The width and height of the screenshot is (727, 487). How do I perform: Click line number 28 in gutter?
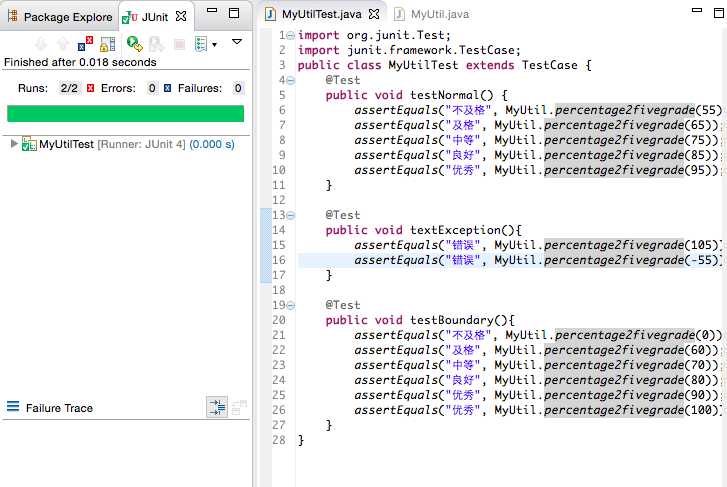(x=279, y=440)
